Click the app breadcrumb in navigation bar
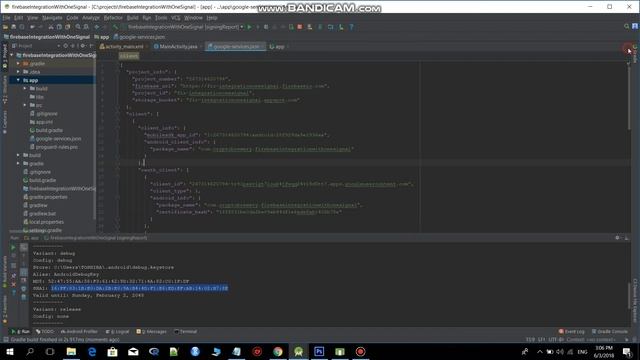 (x=102, y=37)
